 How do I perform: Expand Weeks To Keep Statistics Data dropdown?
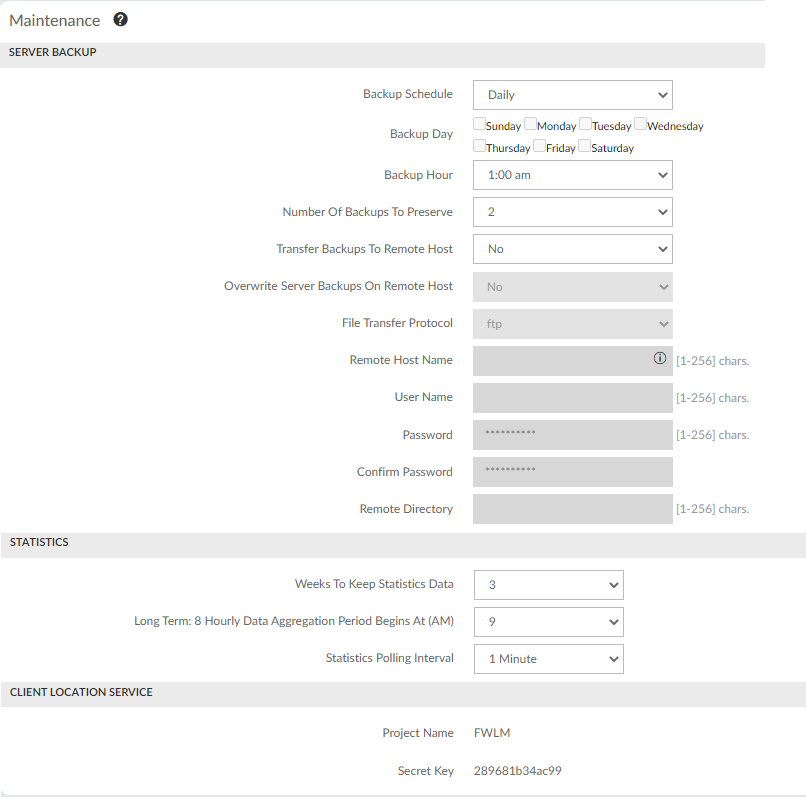[x=548, y=585]
